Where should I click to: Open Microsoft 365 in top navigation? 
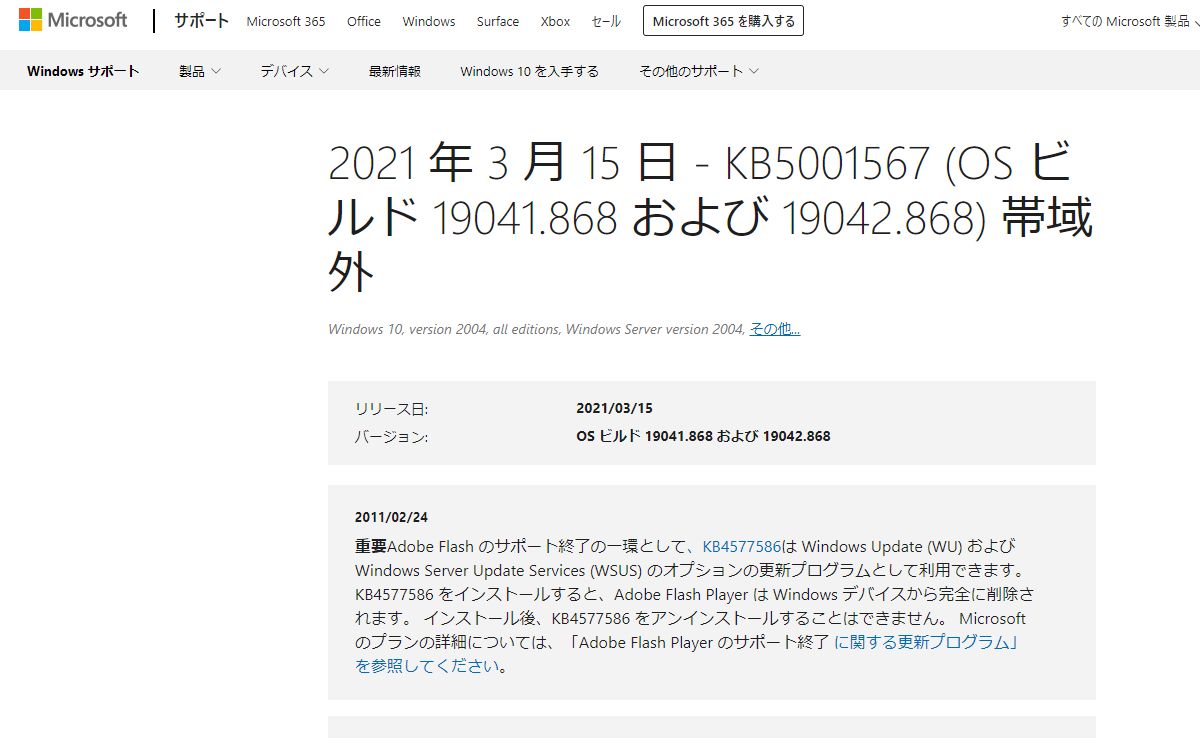point(286,21)
